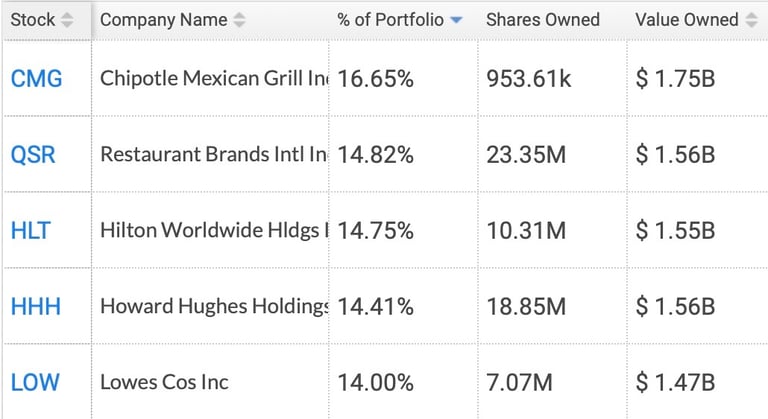Click the Hilton Worldwide Hldgs company name
768x419 pixels.
[213, 231]
